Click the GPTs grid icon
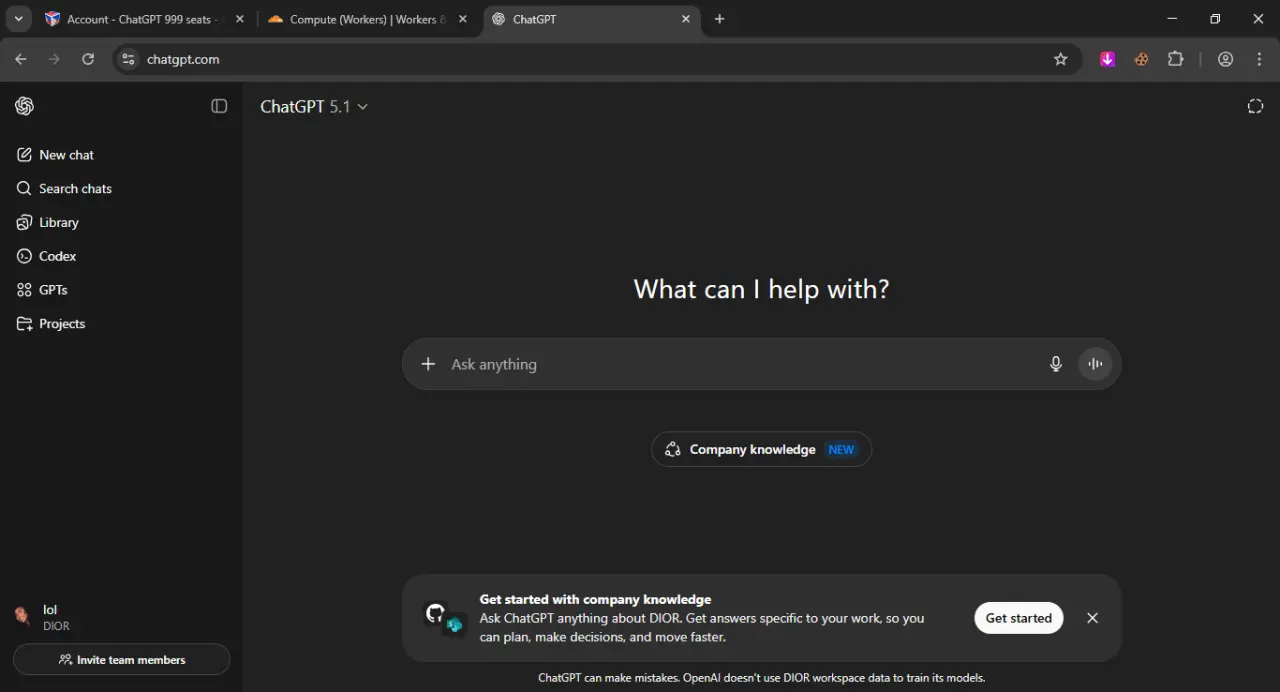Screen dimensions: 1280x692 tap(24, 290)
